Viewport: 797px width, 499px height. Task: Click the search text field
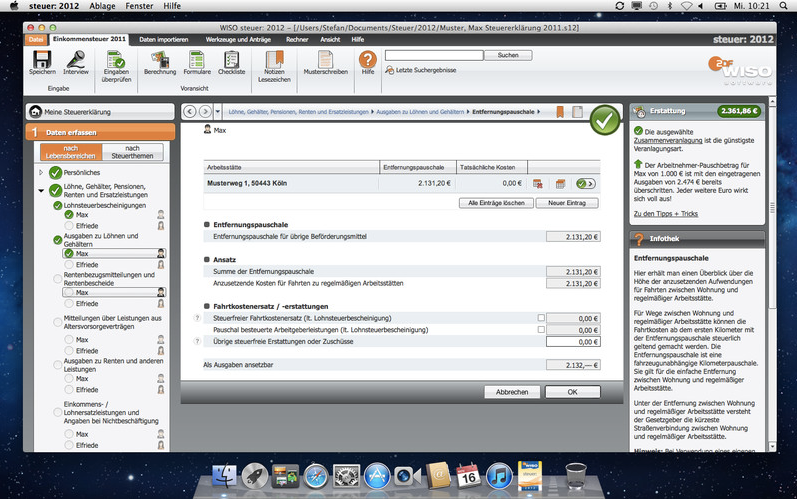click(x=434, y=55)
